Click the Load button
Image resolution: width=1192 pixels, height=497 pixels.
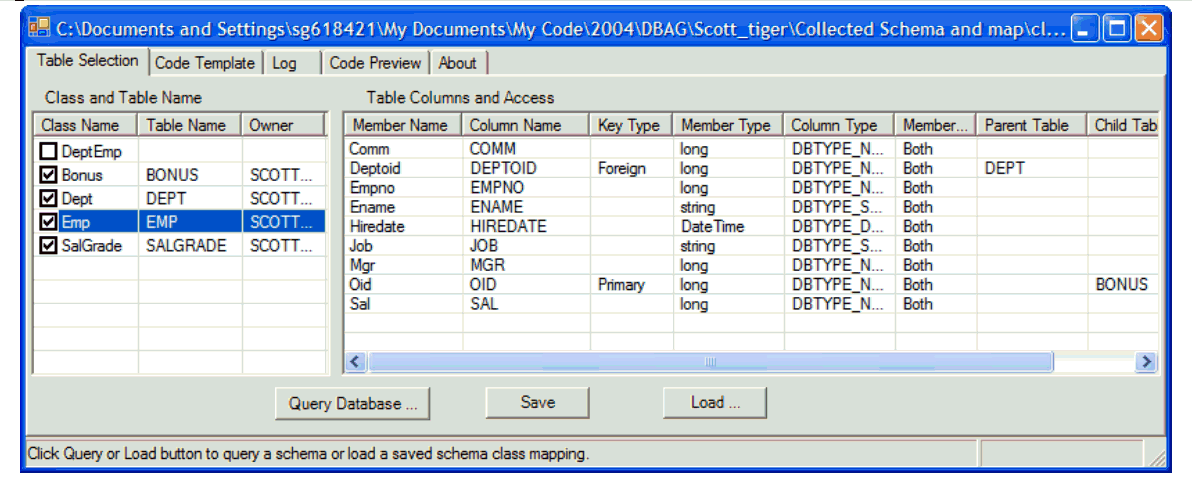point(715,402)
